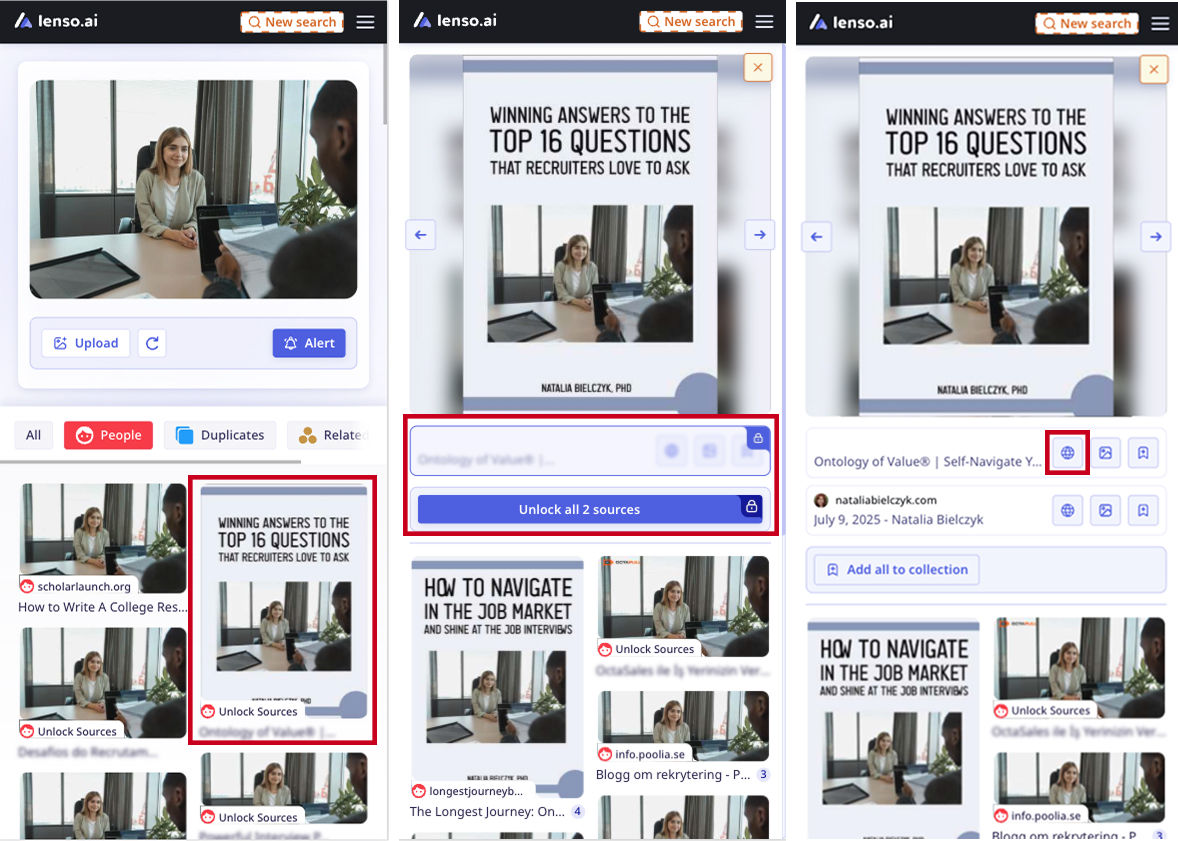Click image search icon in Ontology of Value row
1178x841 pixels.
point(1106,453)
